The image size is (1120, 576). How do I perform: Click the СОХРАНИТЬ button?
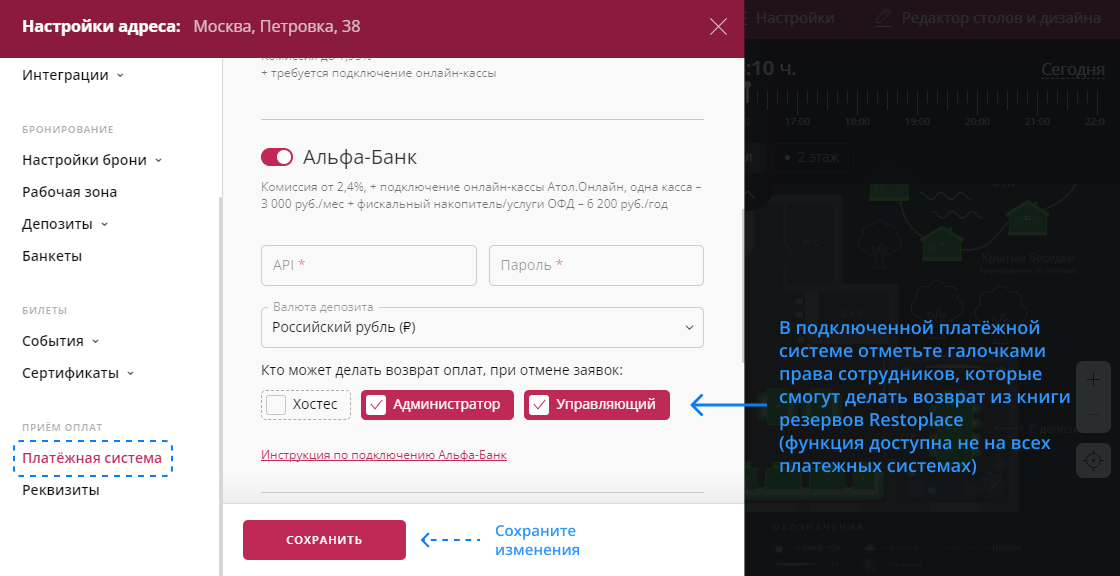click(324, 539)
